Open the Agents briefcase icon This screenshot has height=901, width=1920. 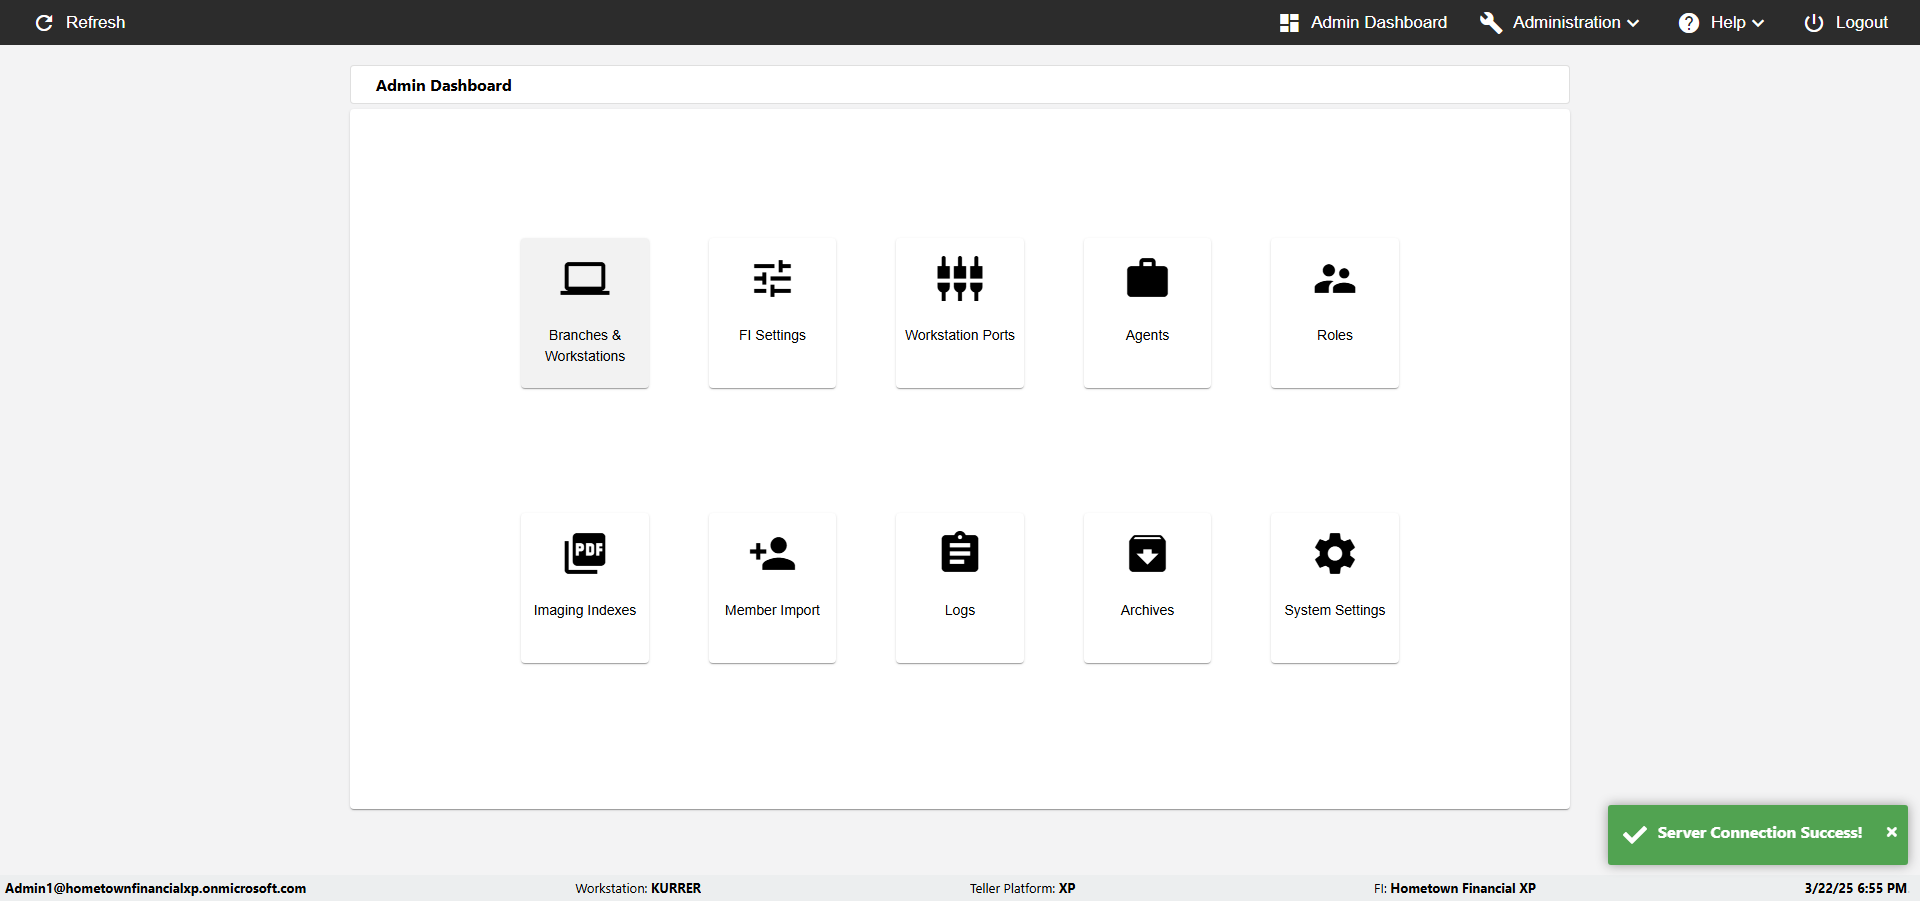pos(1147,279)
